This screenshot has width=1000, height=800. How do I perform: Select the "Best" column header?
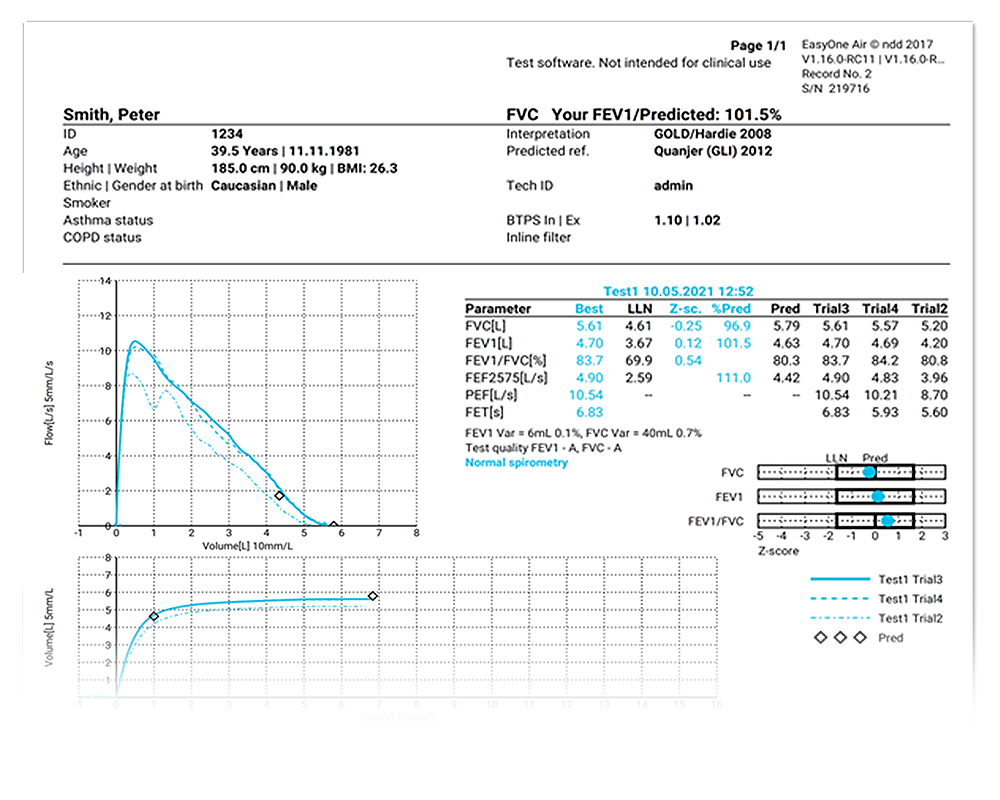[x=589, y=309]
